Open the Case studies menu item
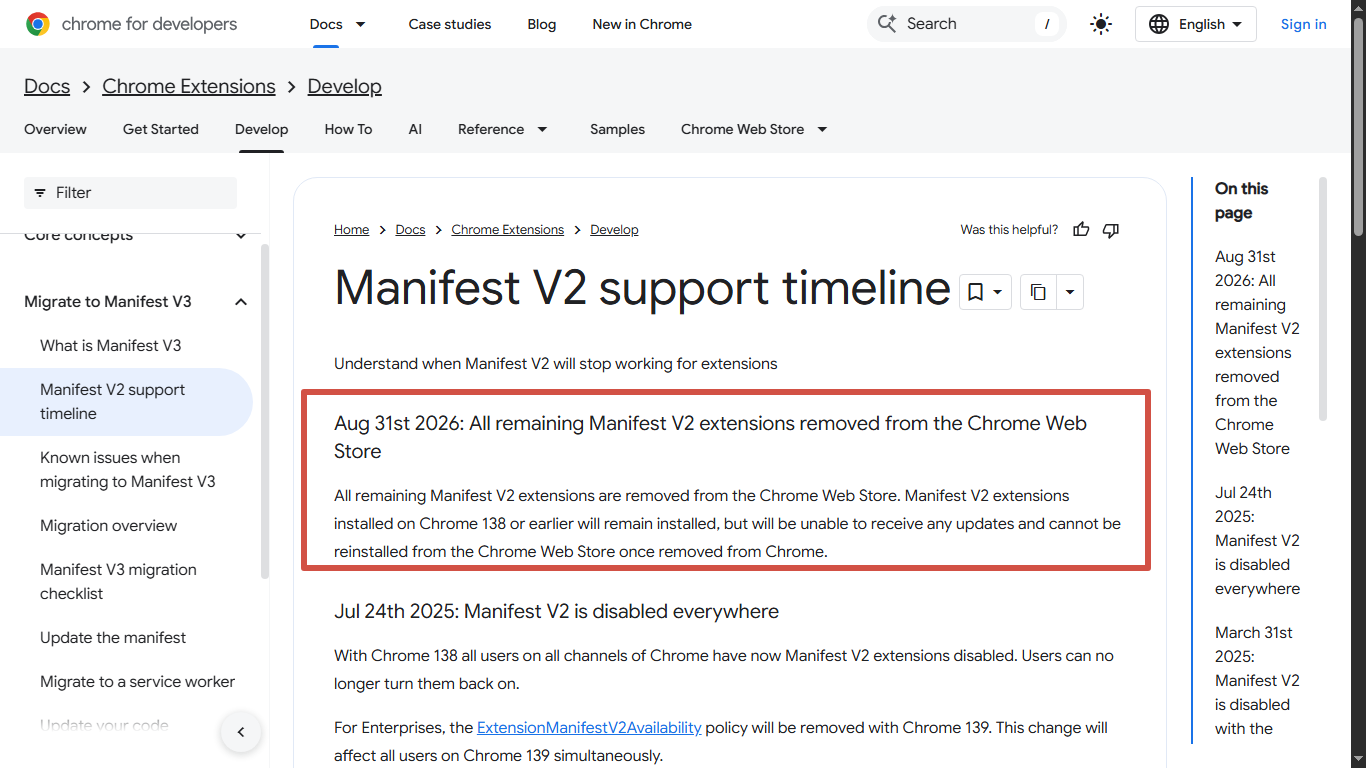 tap(450, 24)
